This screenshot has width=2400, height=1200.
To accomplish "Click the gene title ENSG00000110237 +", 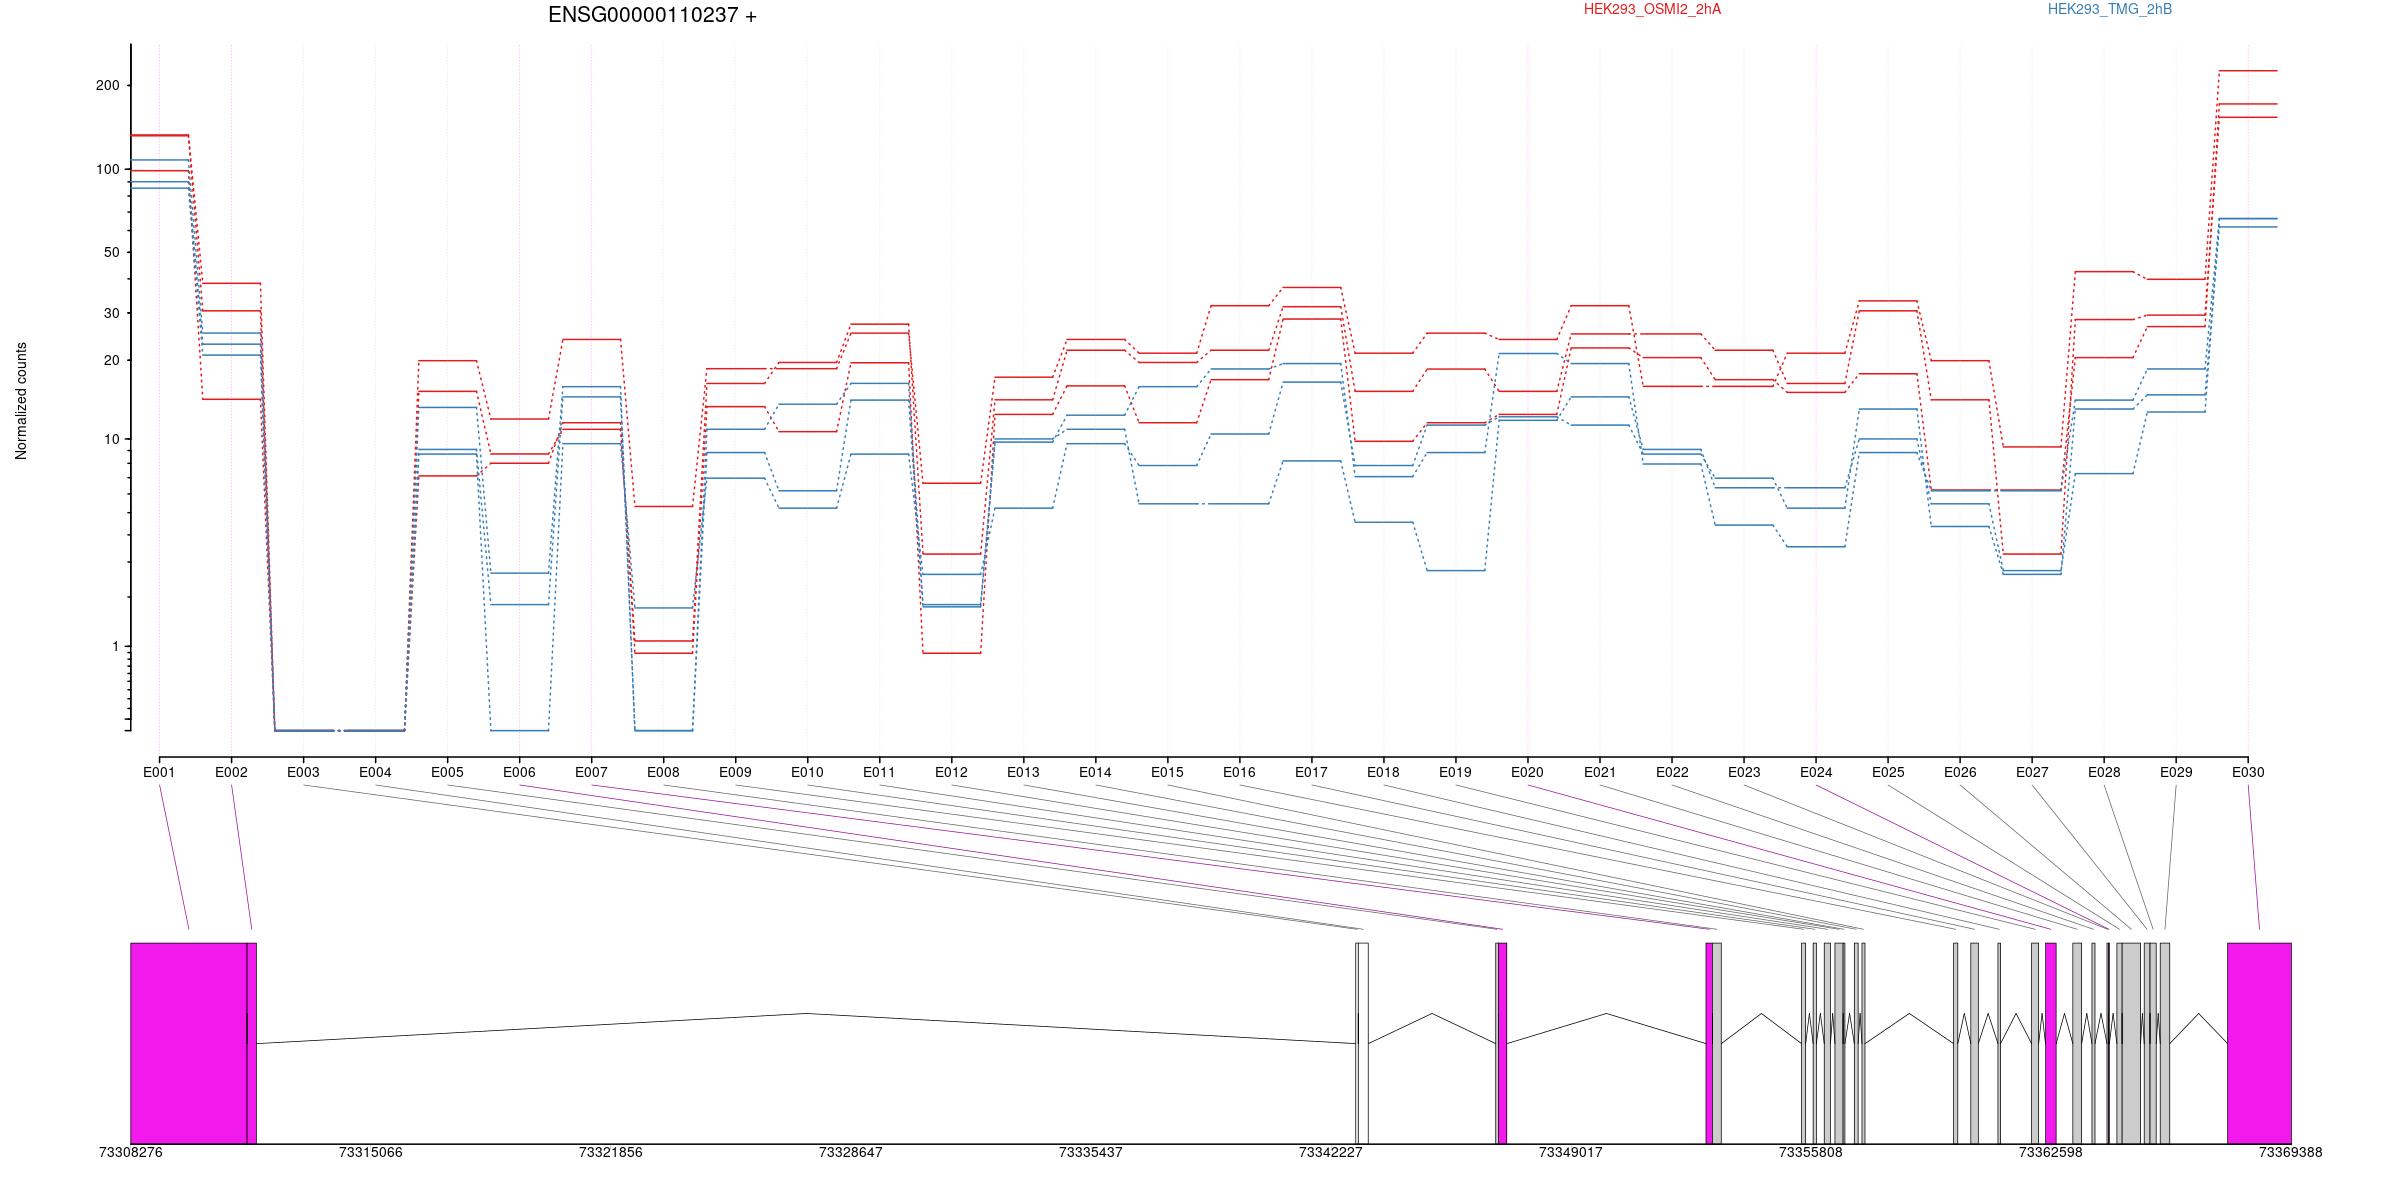I will point(652,15).
